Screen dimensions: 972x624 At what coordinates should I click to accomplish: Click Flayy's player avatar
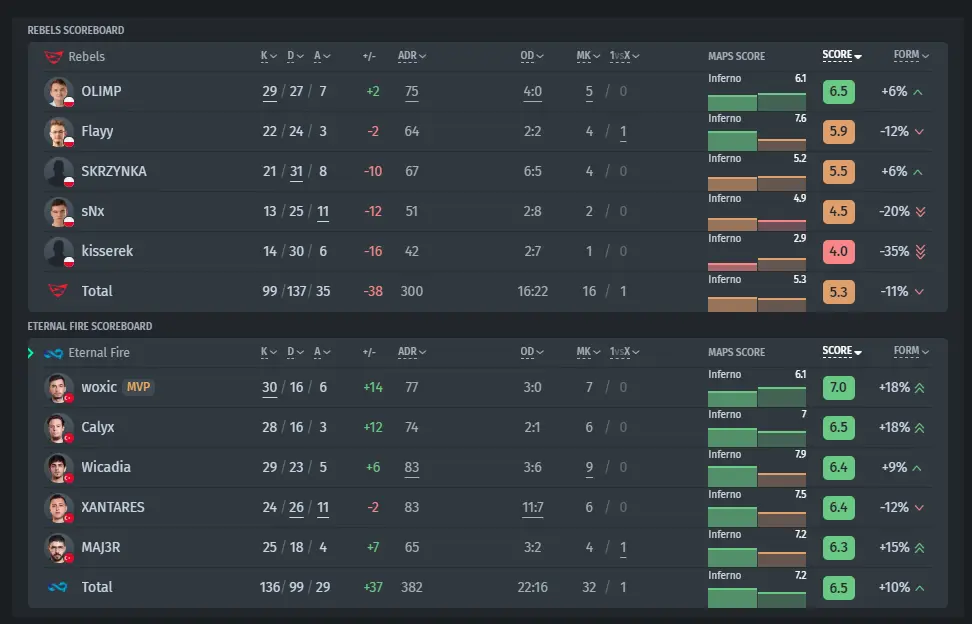tap(59, 131)
